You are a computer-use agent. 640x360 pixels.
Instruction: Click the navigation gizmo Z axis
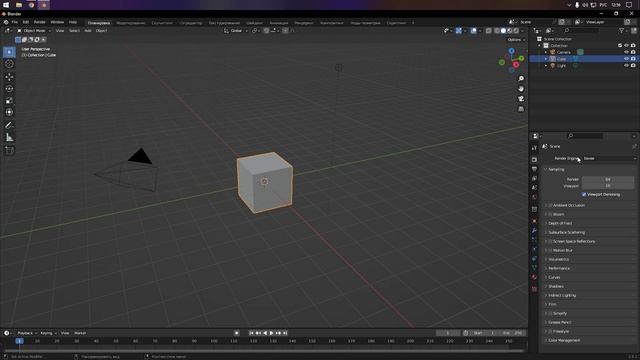pyautogui.click(x=511, y=51)
